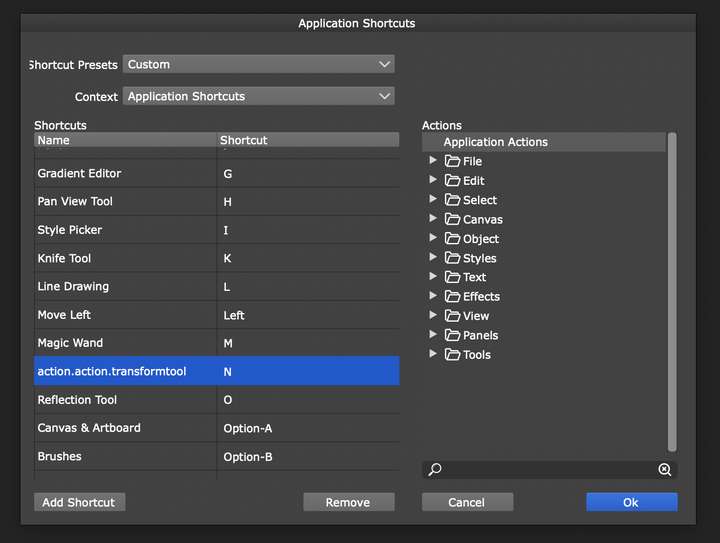Click the Object folder icon
This screenshot has width=720, height=543.
452,239
